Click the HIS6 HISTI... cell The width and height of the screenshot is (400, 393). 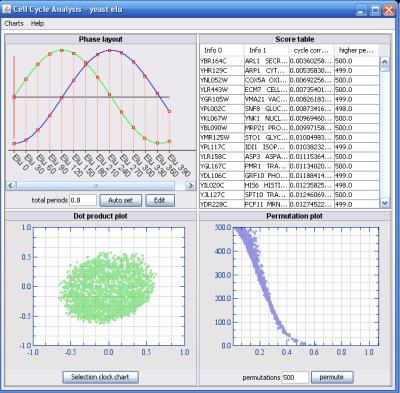coord(266,185)
